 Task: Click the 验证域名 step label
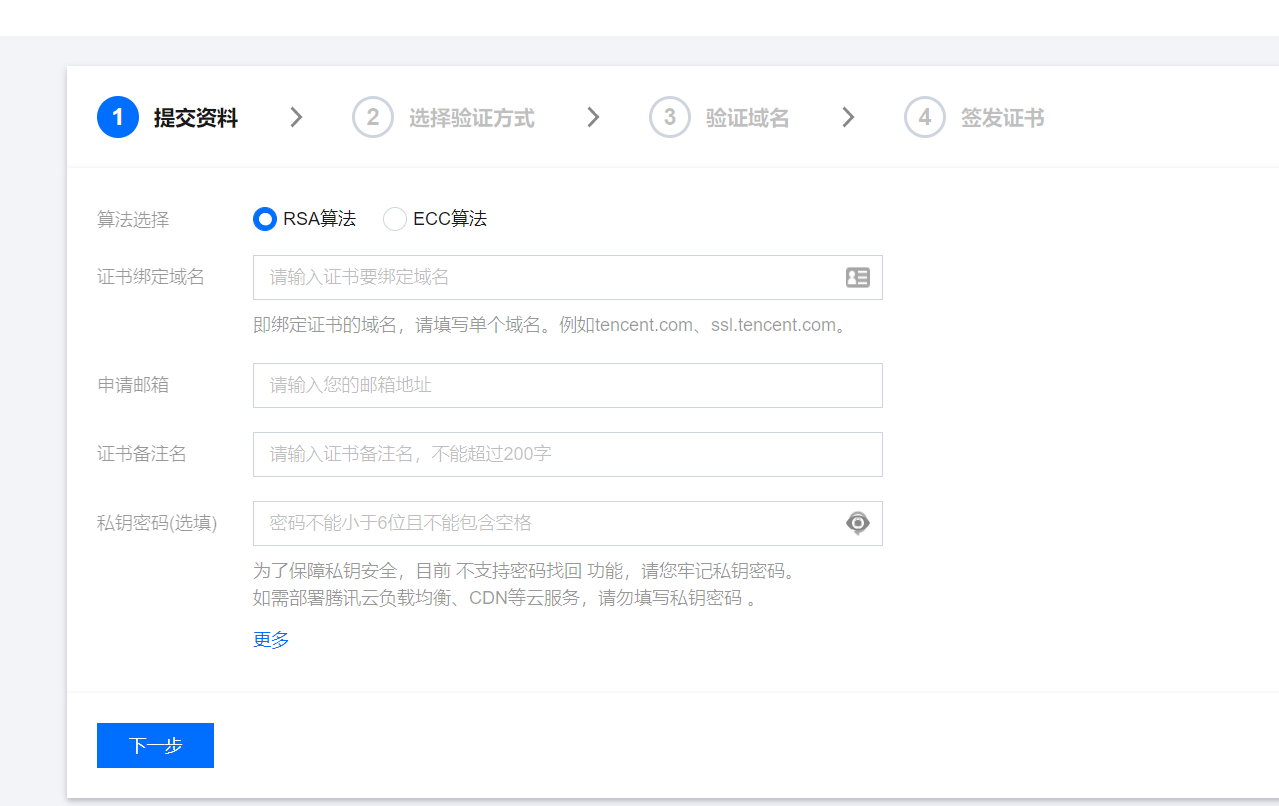[x=747, y=119]
